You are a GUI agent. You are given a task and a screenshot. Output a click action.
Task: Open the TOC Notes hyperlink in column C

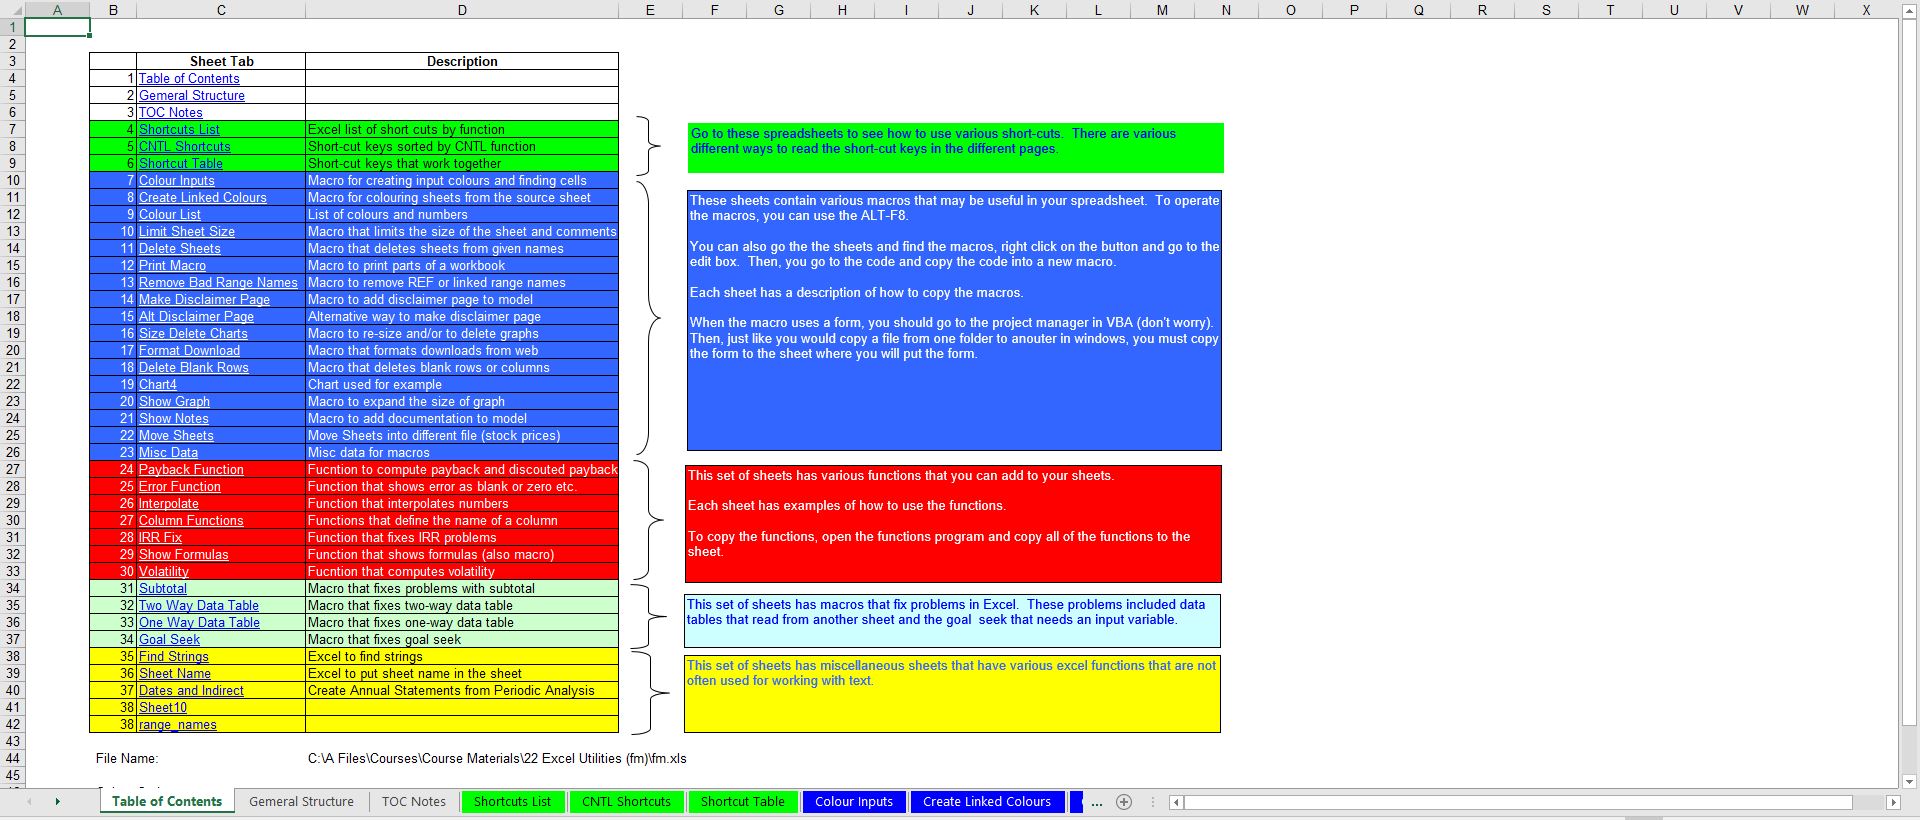point(171,113)
